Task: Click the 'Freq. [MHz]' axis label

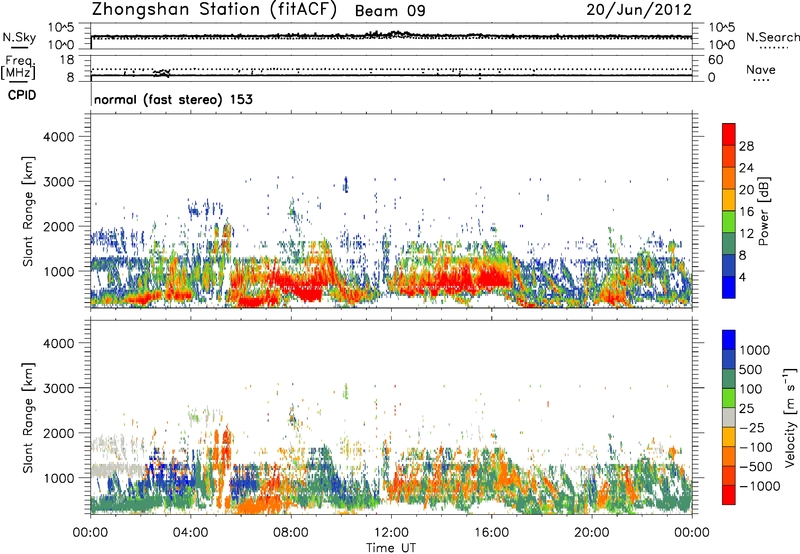Action: tap(19, 68)
